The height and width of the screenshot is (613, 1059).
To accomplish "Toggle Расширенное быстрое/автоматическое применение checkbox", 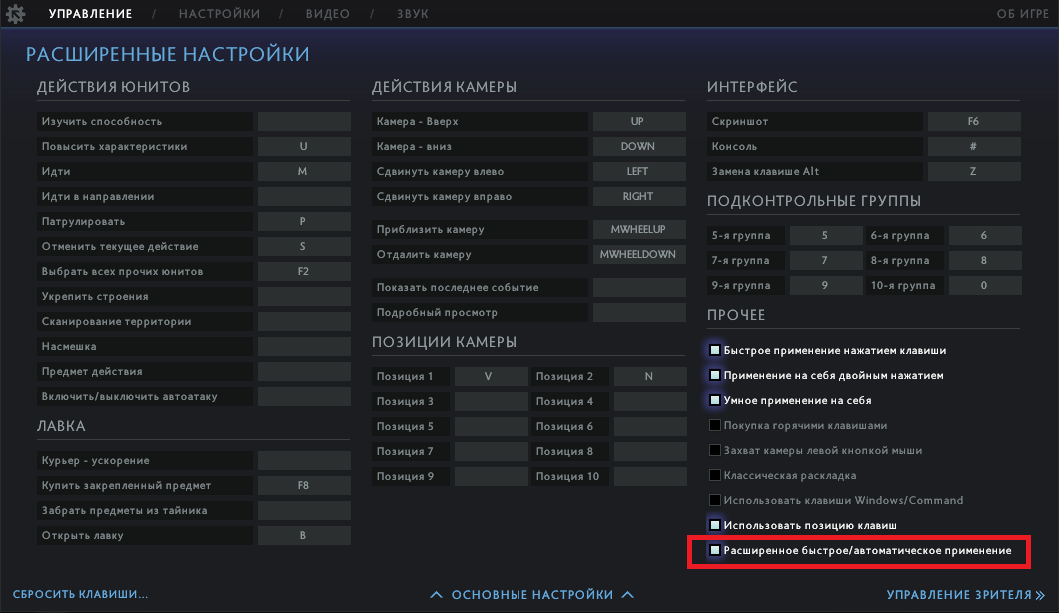I will [715, 551].
